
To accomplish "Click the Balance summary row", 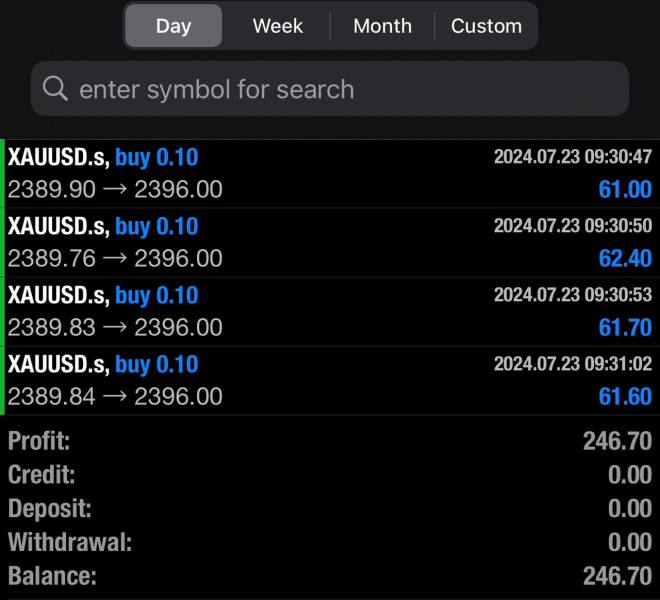I will (330, 576).
